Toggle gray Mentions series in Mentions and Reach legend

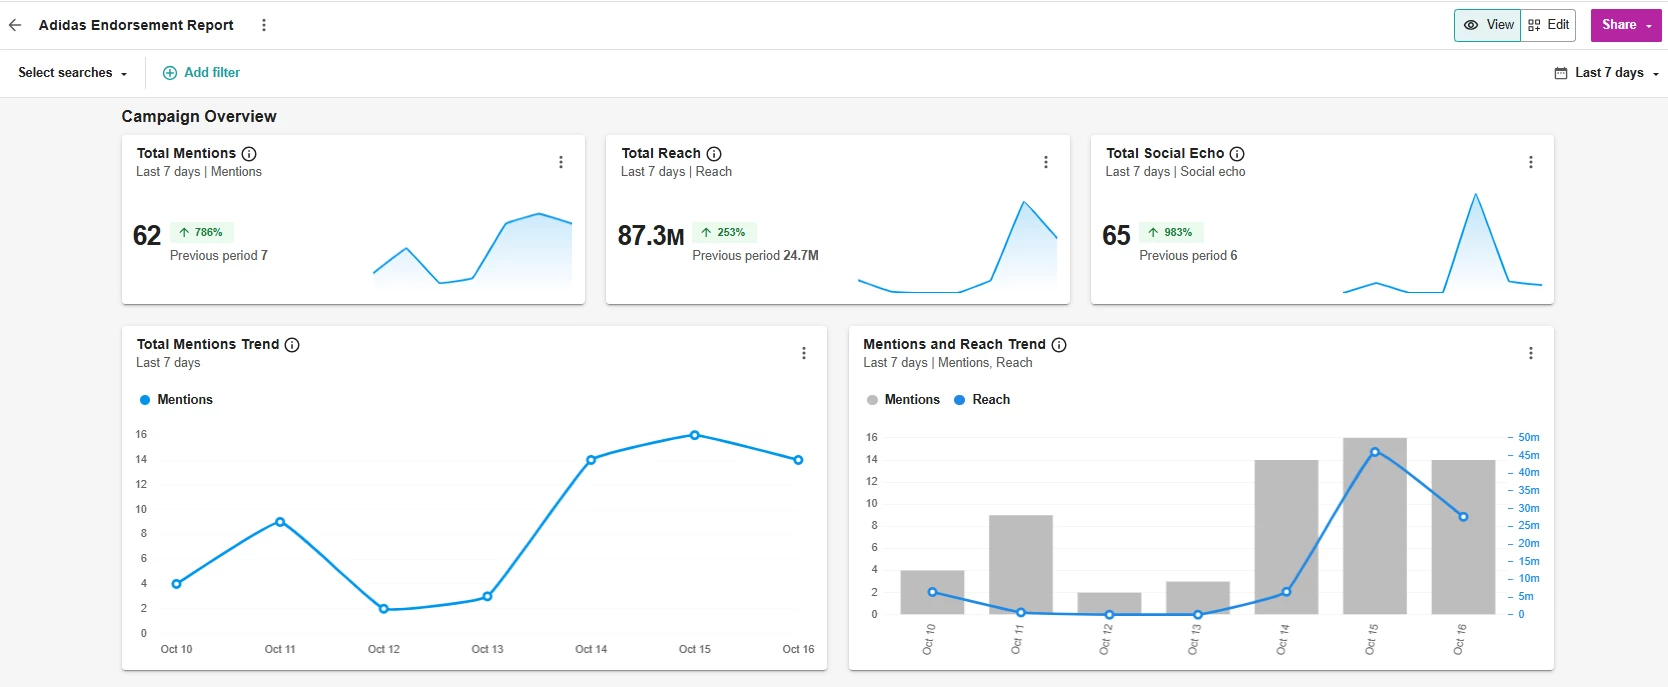(x=903, y=400)
